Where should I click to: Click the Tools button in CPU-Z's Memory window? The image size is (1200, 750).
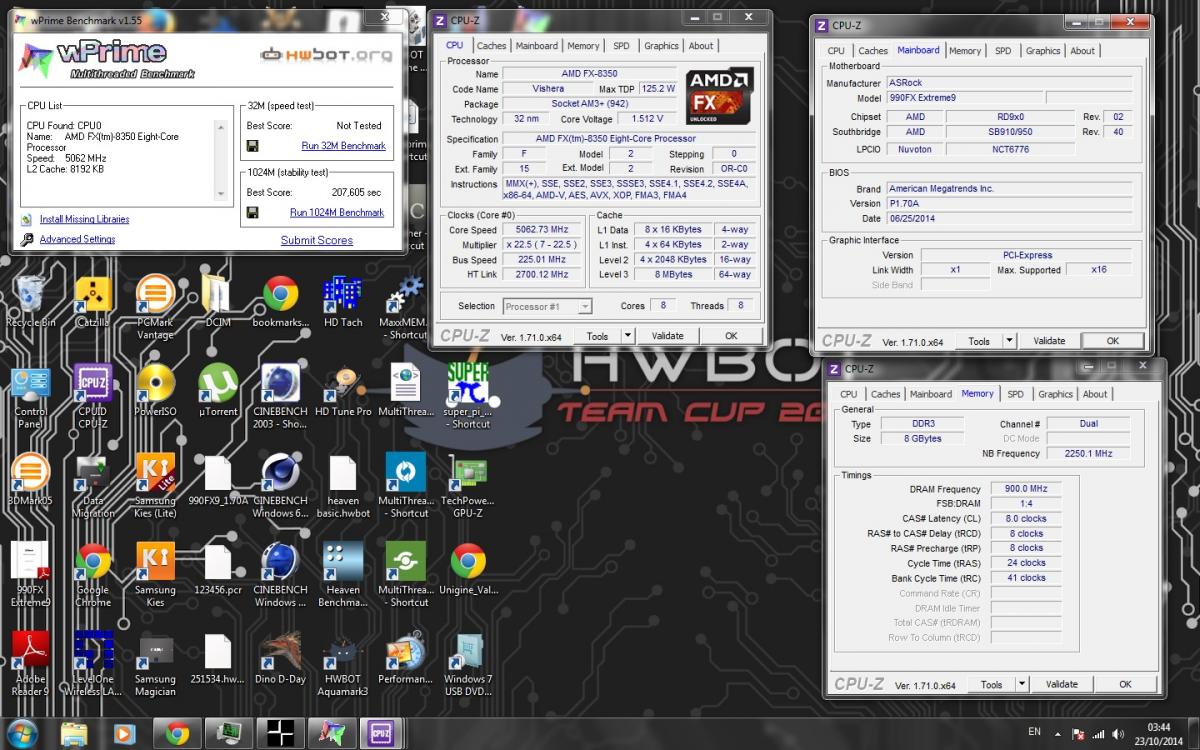[x=991, y=684]
